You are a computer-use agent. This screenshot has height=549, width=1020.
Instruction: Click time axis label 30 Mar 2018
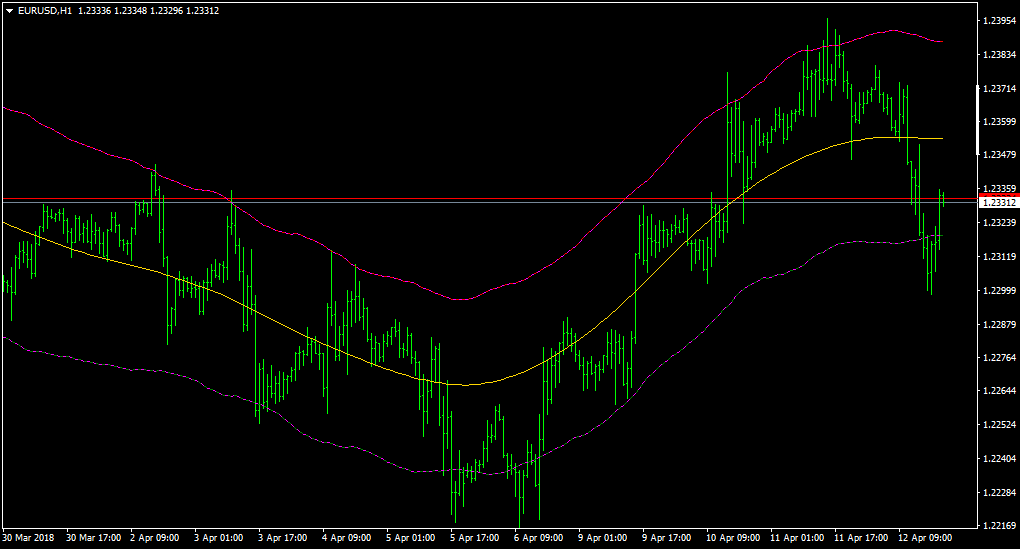pos(29,538)
